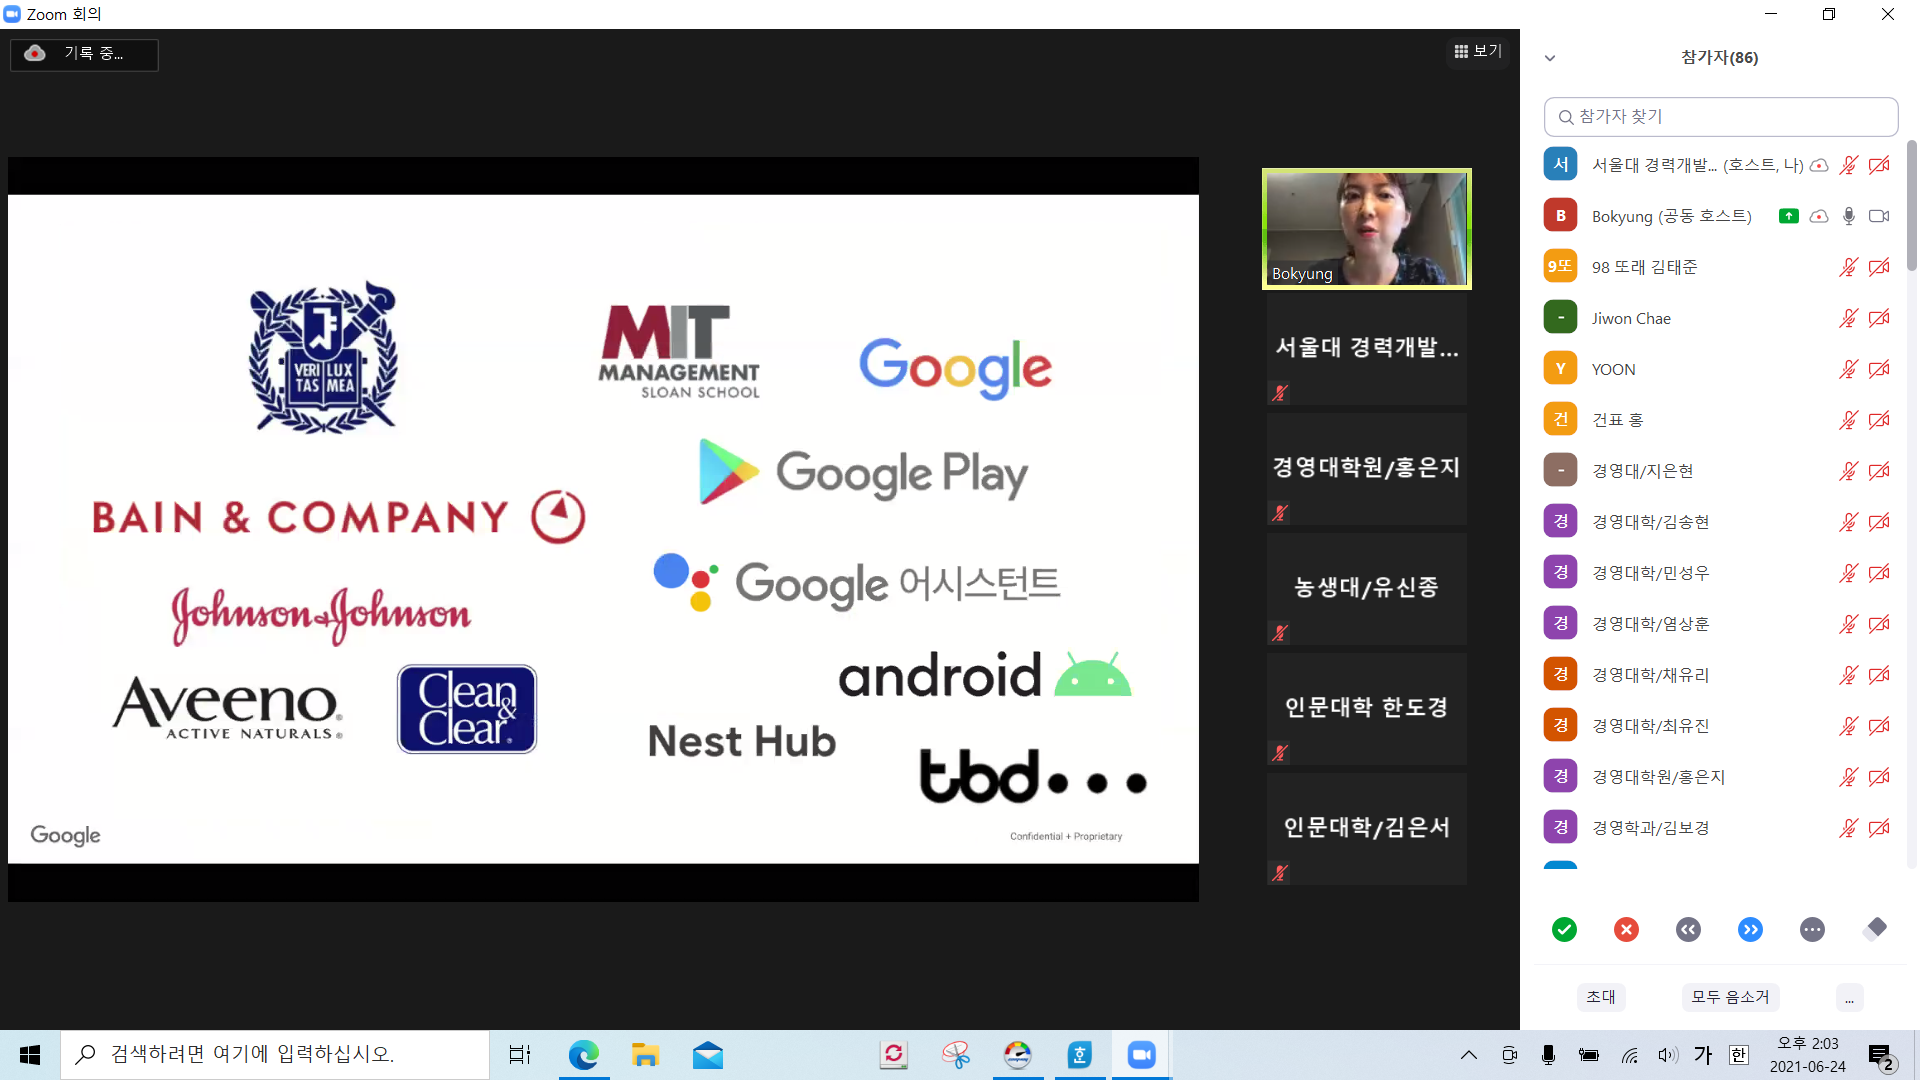The height and width of the screenshot is (1080, 1920).
Task: Click the host's cloud recording icon
Action: 1819,165
